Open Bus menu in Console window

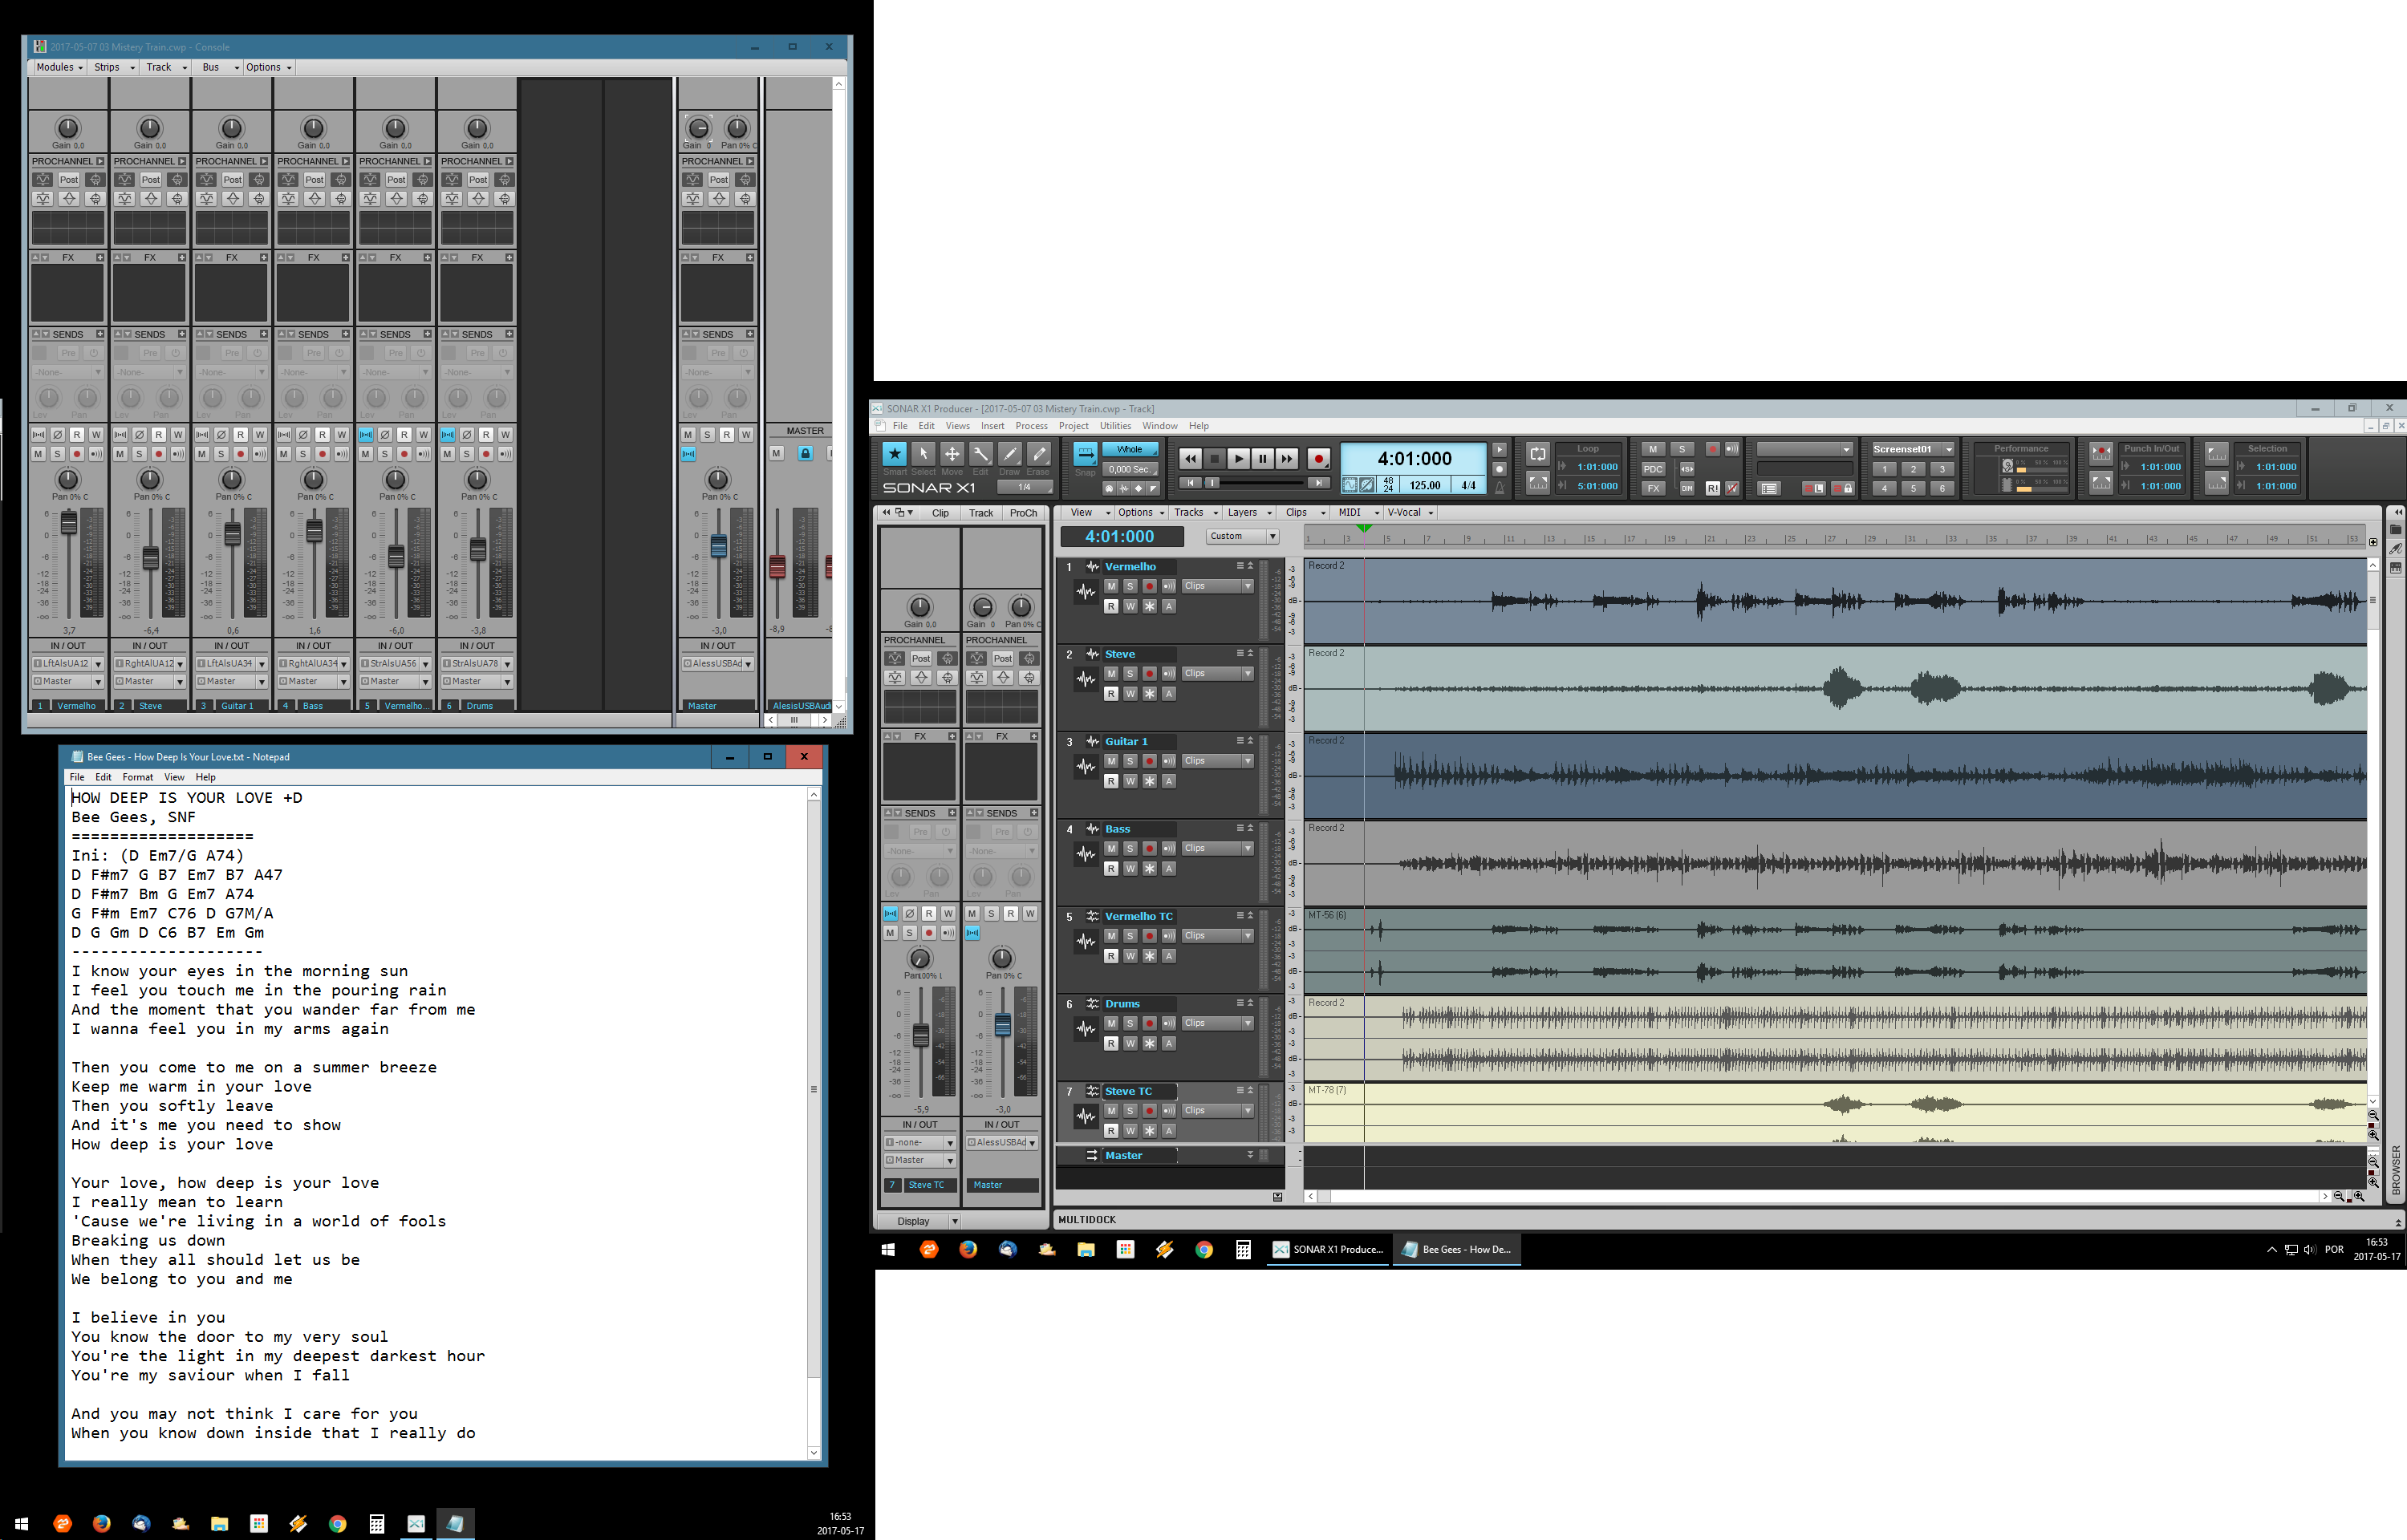[x=220, y=68]
